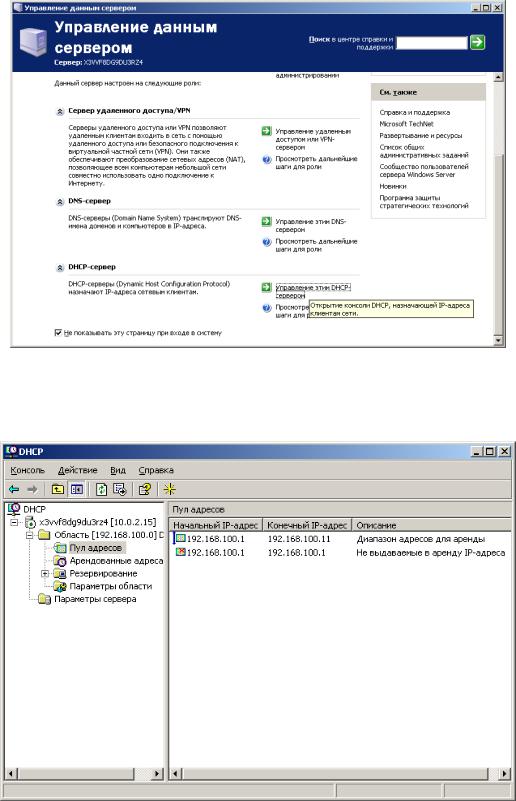516x801 pixels.
Task: Click right scroll arrow of the DHCP tree pane
Action: coord(158,773)
